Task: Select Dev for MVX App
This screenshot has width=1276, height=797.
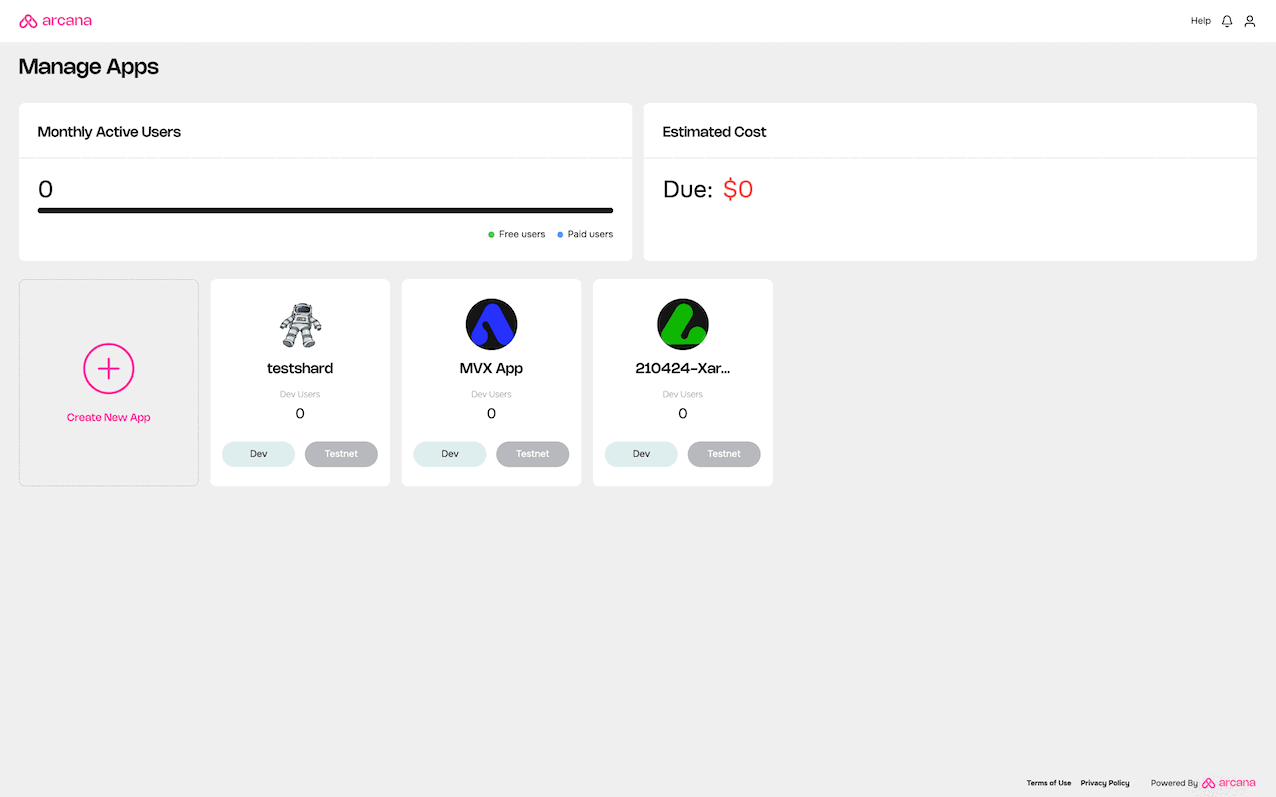Action: coord(450,454)
